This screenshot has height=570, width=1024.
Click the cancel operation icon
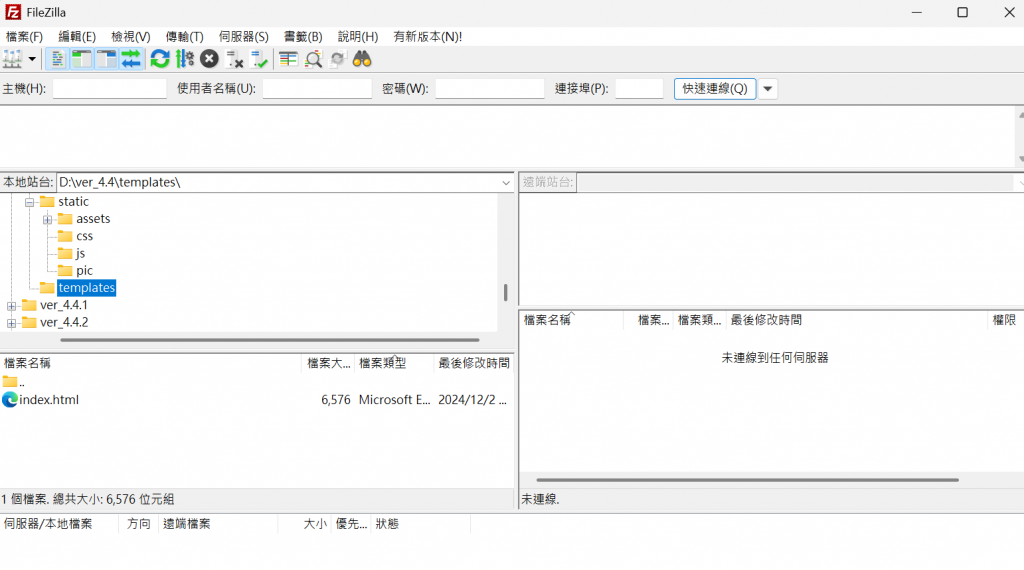209,59
